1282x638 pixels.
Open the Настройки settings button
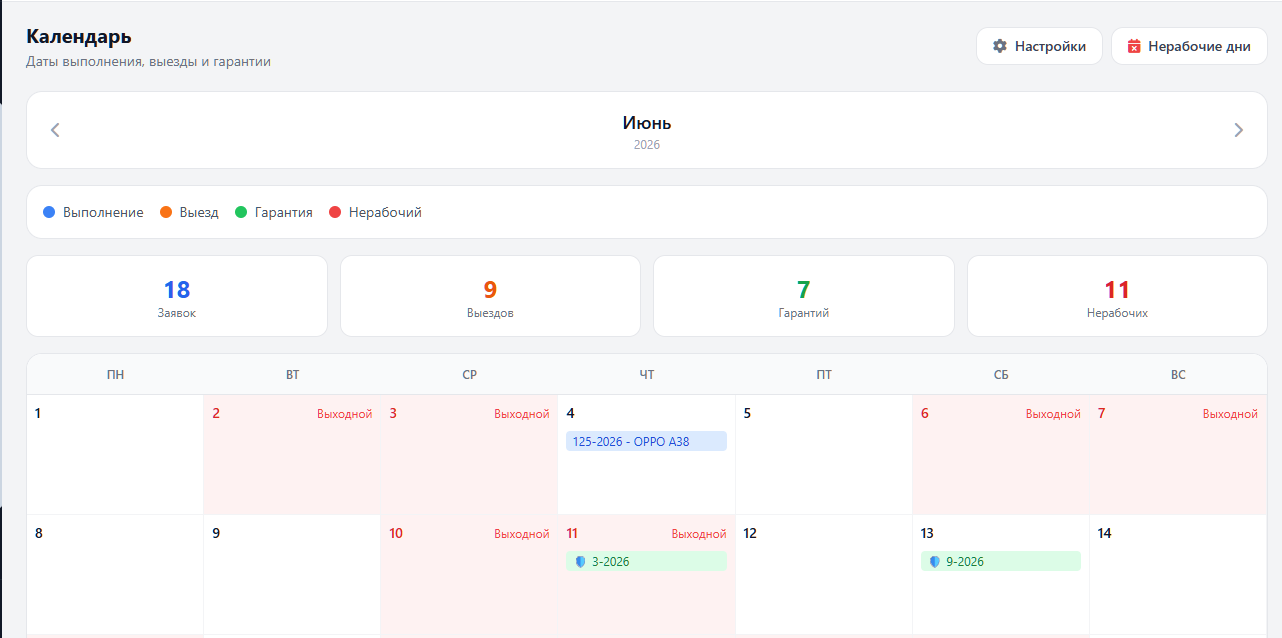click(x=1039, y=46)
